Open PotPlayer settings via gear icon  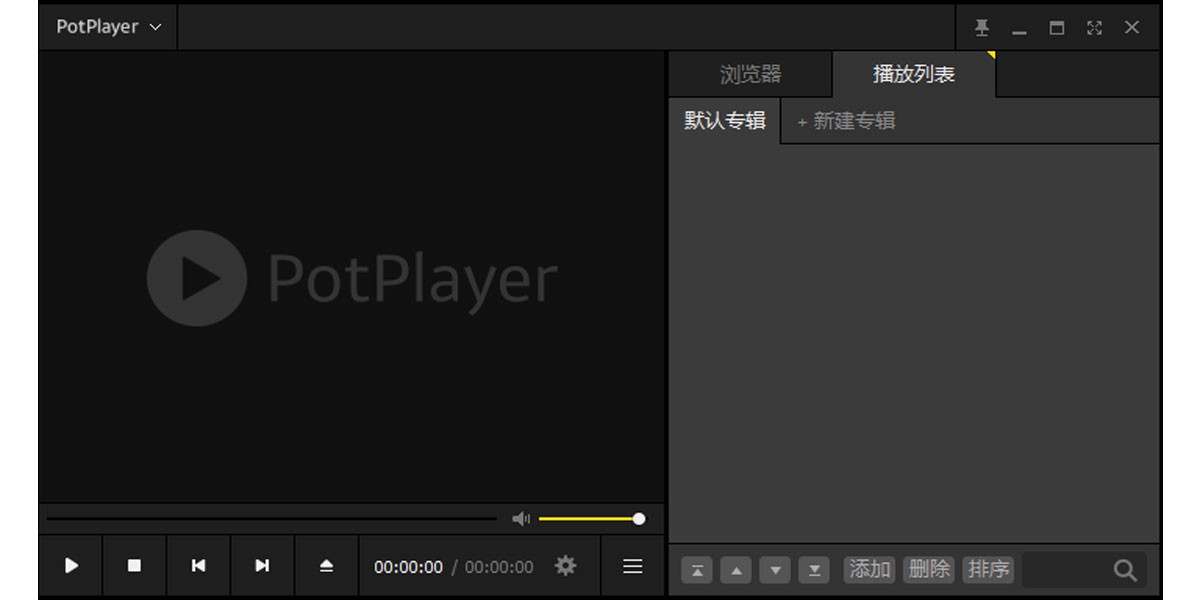click(565, 566)
